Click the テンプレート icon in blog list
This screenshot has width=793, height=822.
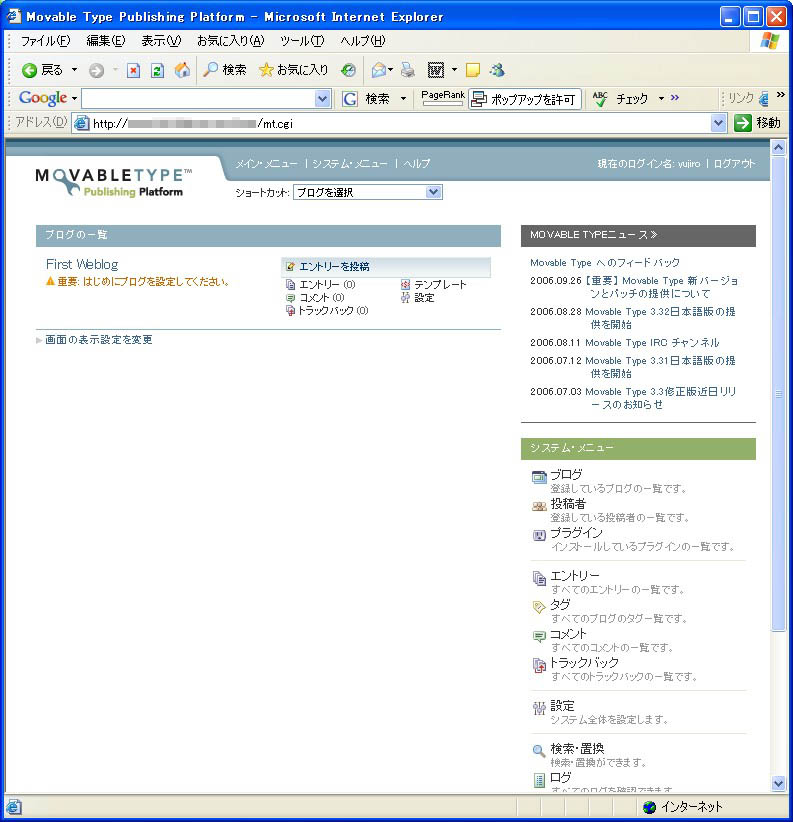pos(405,285)
